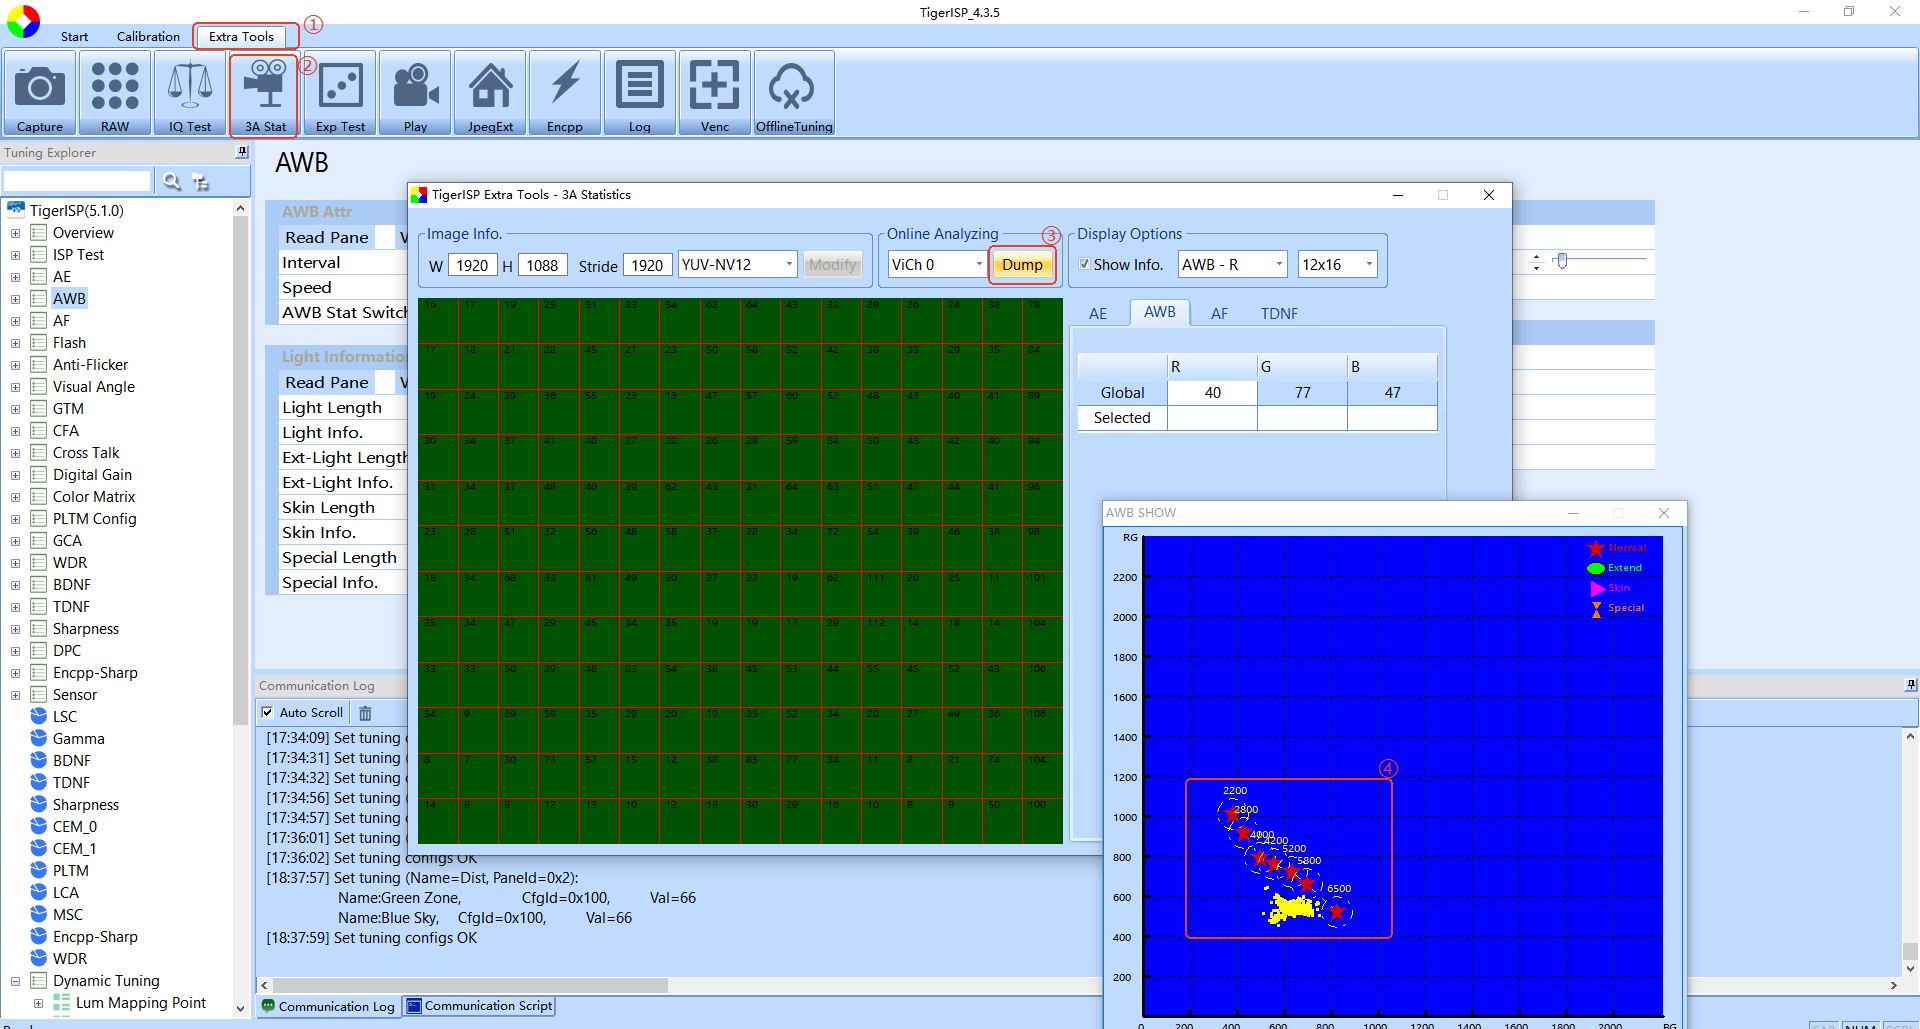Toggle the Show Info. checkbox
This screenshot has height=1029, width=1920.
pos(1085,264)
